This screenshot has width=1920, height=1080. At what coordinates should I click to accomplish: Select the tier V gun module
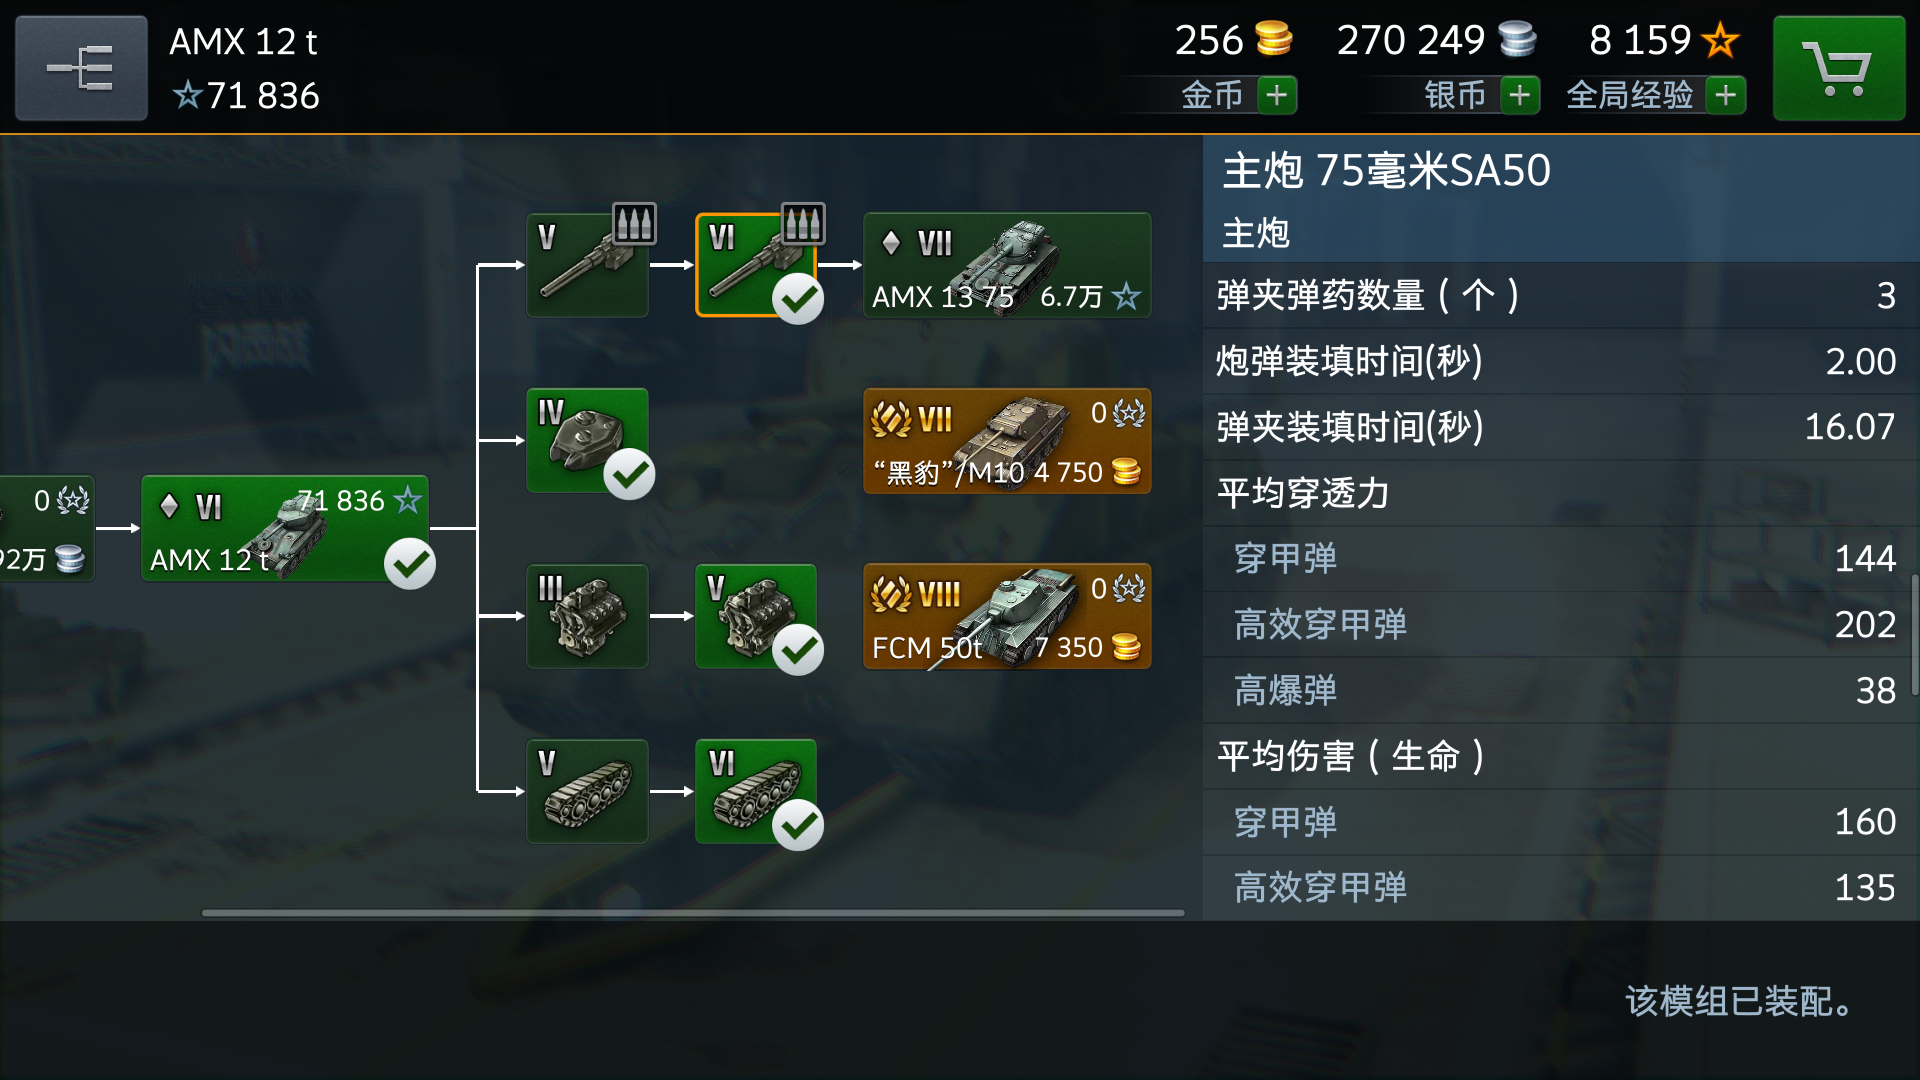[588, 265]
